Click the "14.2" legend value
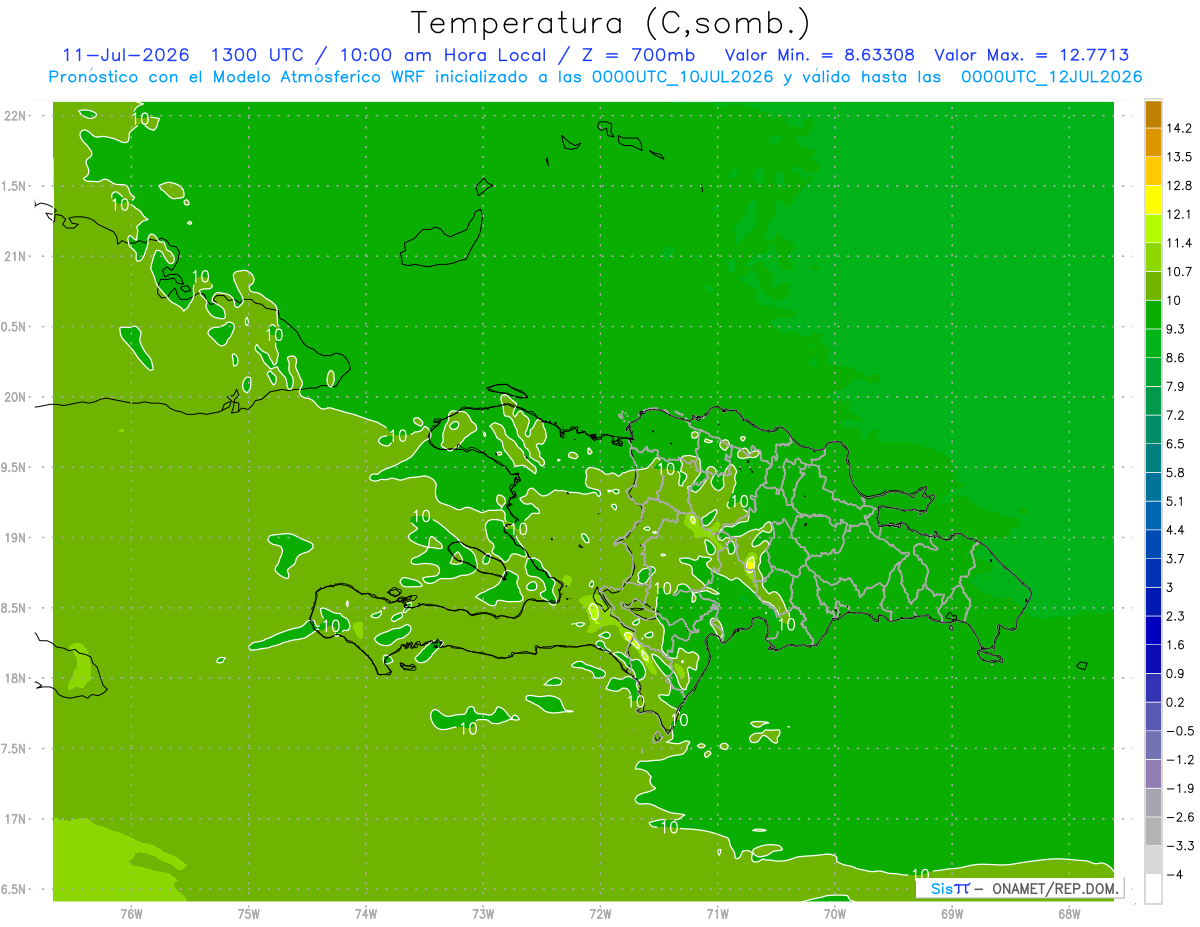The width and height of the screenshot is (1200, 927). click(1178, 128)
